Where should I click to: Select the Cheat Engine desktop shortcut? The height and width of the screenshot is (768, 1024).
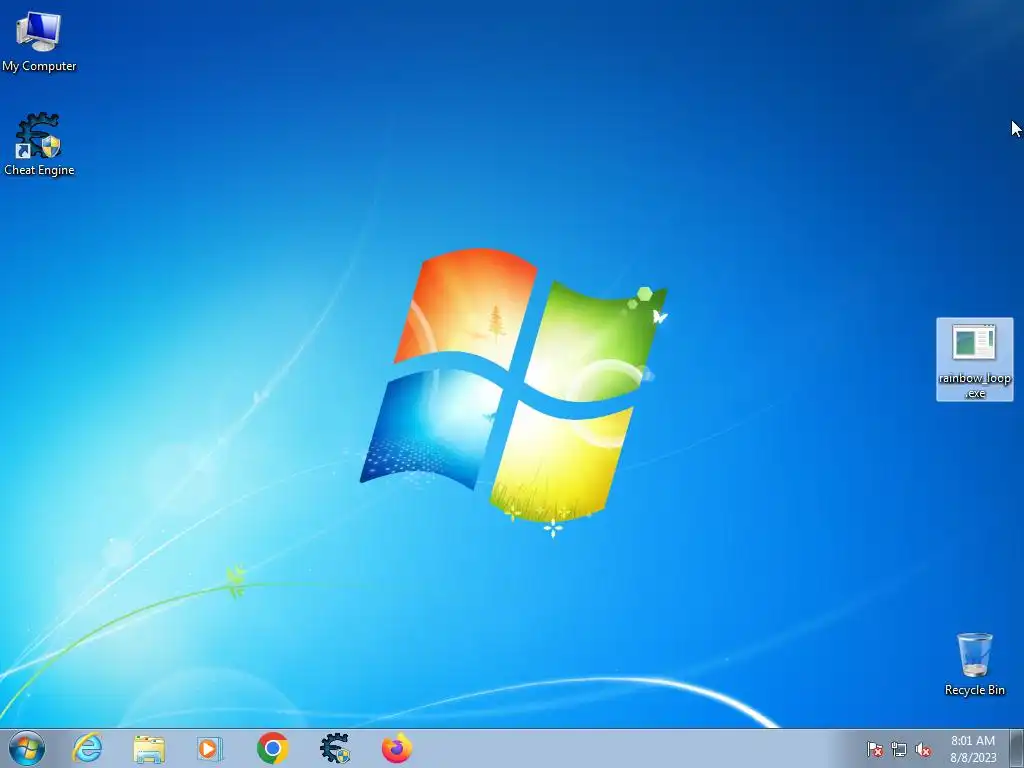pyautogui.click(x=39, y=144)
